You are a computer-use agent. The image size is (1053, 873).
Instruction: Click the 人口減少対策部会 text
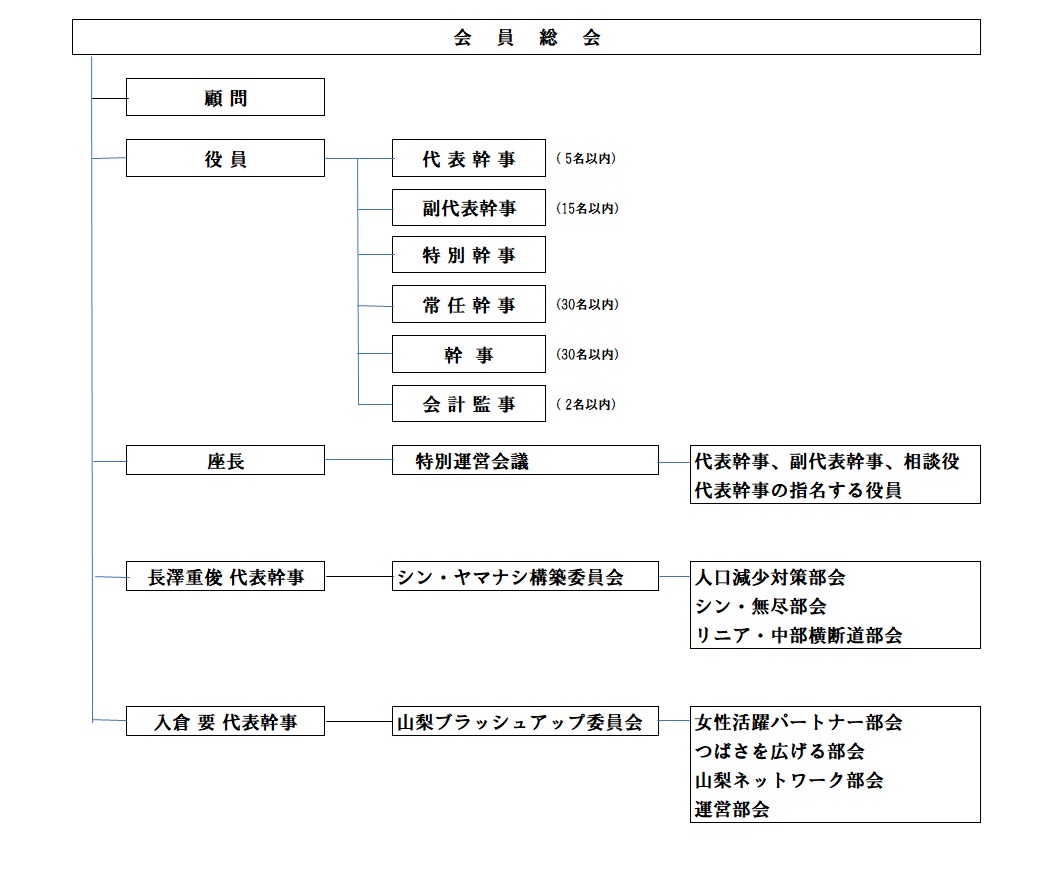click(770, 578)
